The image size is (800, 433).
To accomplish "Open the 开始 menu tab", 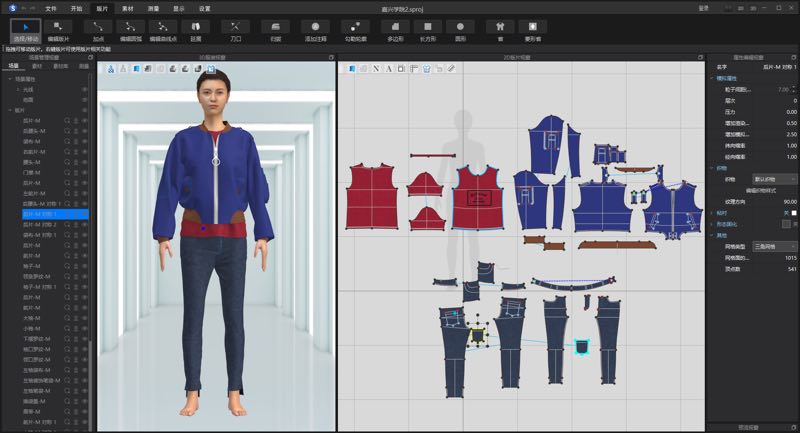I will point(76,9).
